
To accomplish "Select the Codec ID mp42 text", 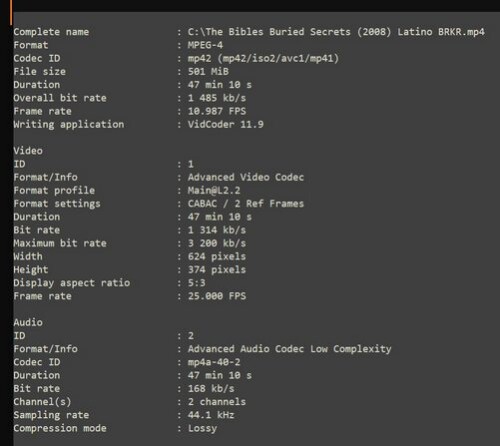I will (263, 58).
